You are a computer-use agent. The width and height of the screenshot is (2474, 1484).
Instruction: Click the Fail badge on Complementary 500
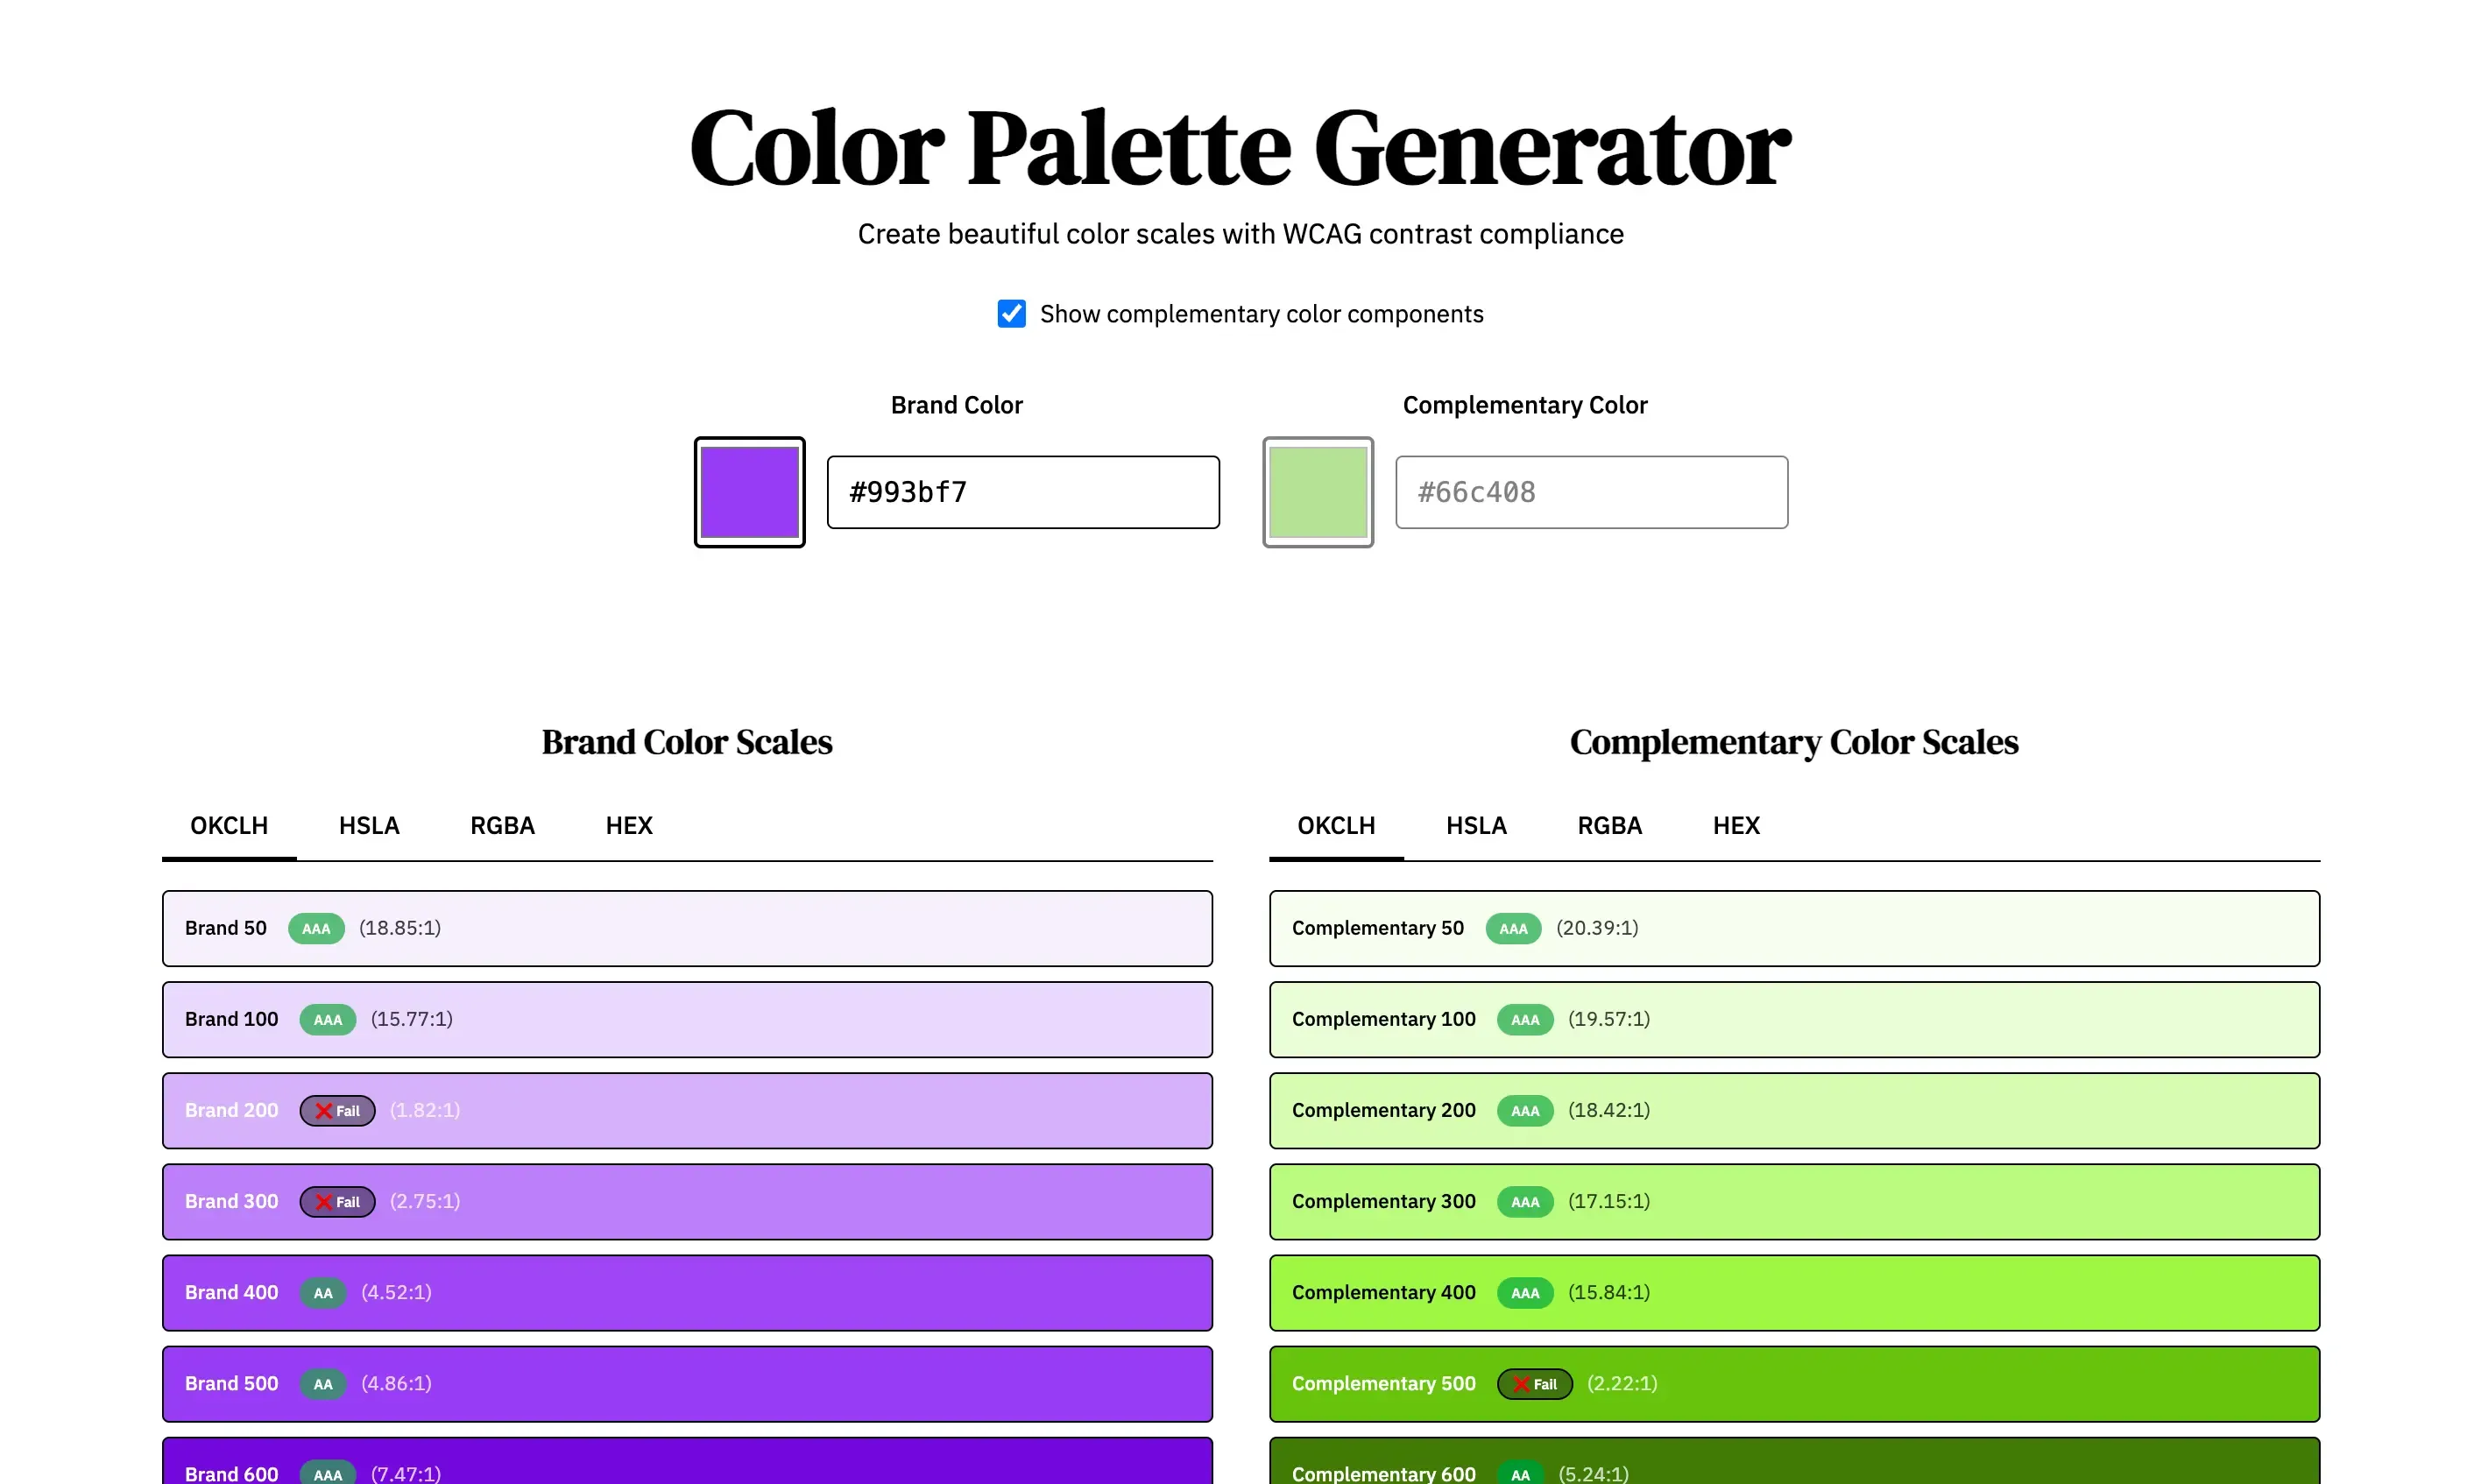point(1534,1384)
